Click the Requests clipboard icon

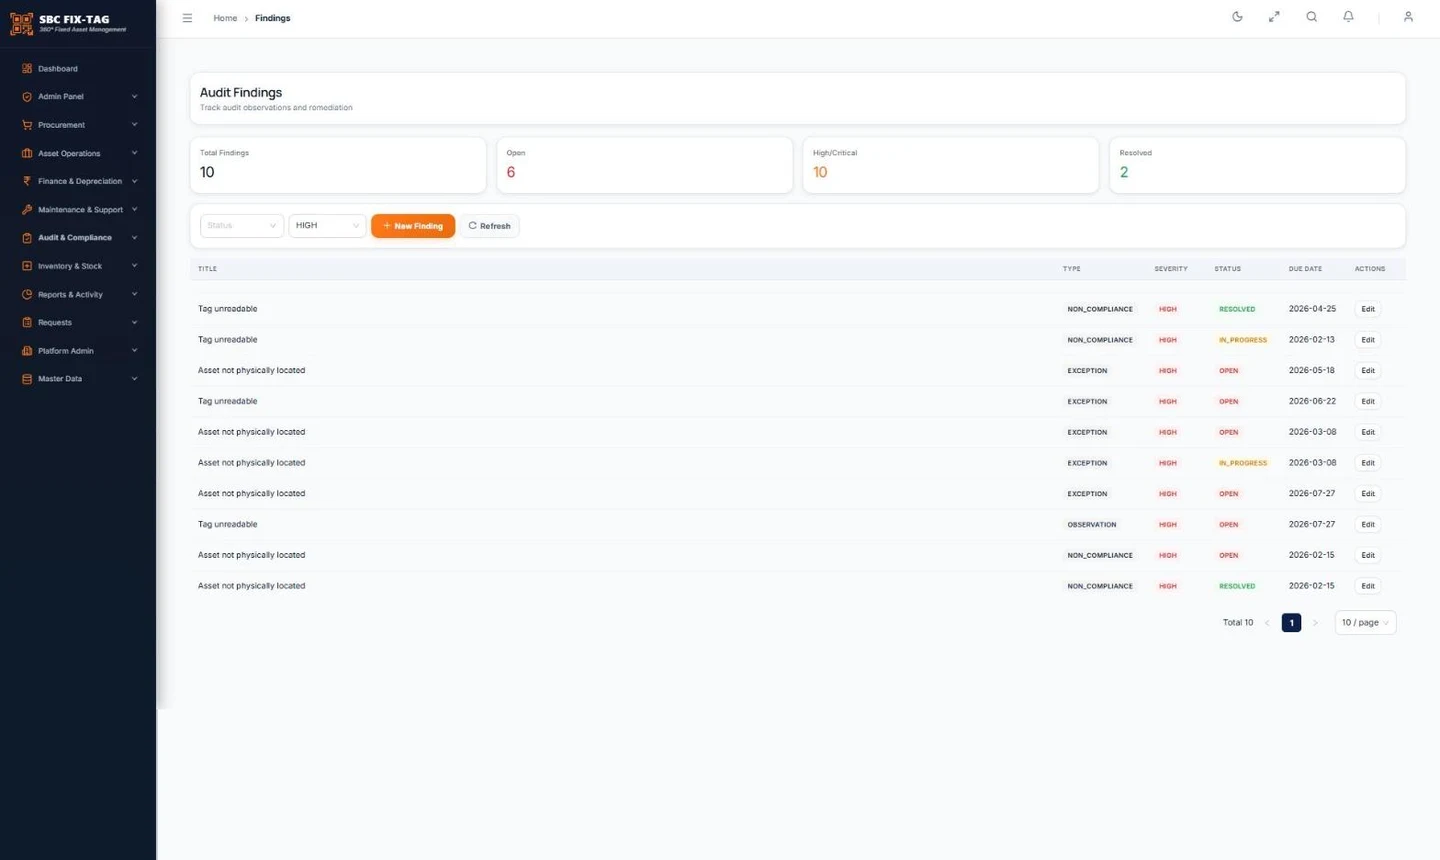coord(27,322)
